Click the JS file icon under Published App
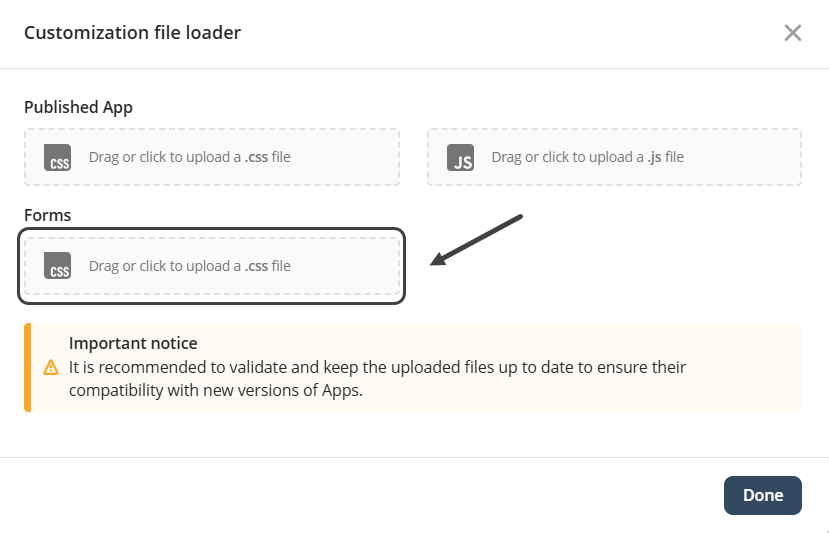 461,158
